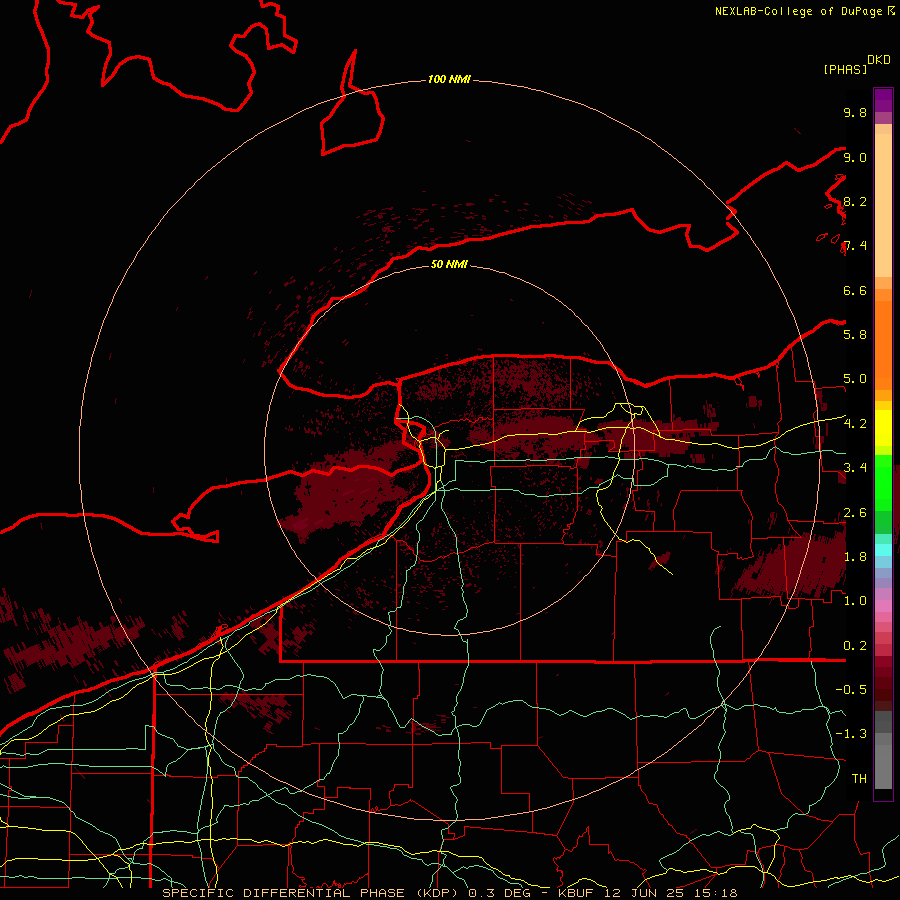Click the 15:18 timestamp text

tap(715, 893)
